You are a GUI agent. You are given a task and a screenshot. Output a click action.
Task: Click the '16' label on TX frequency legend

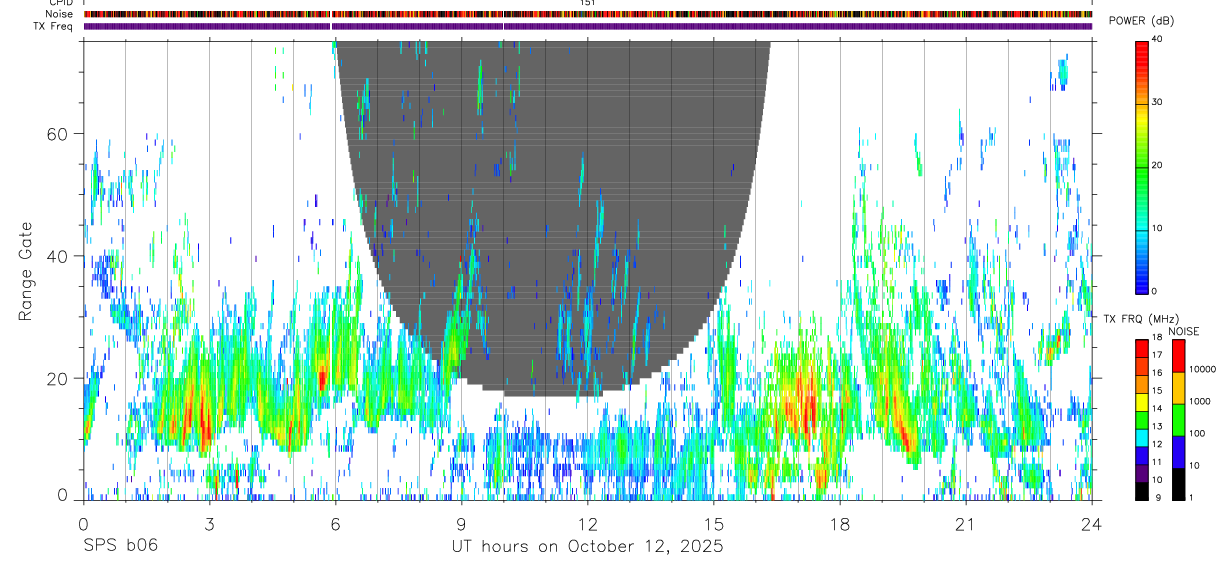(1157, 373)
